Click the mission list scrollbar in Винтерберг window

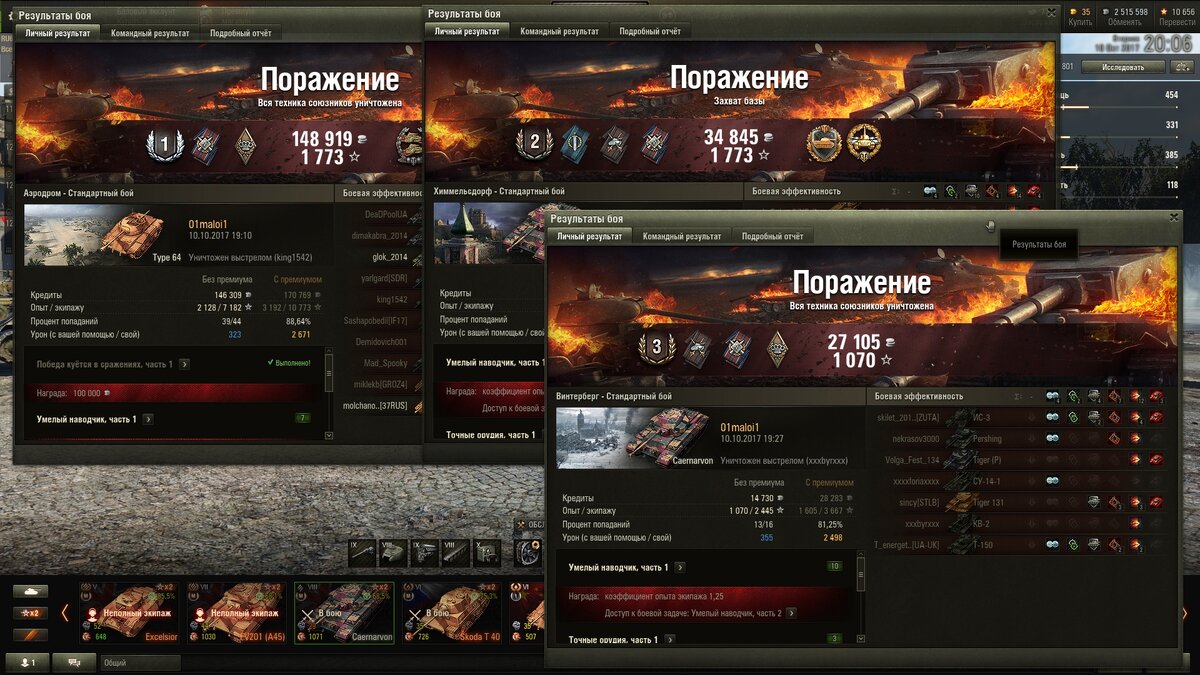pos(861,600)
